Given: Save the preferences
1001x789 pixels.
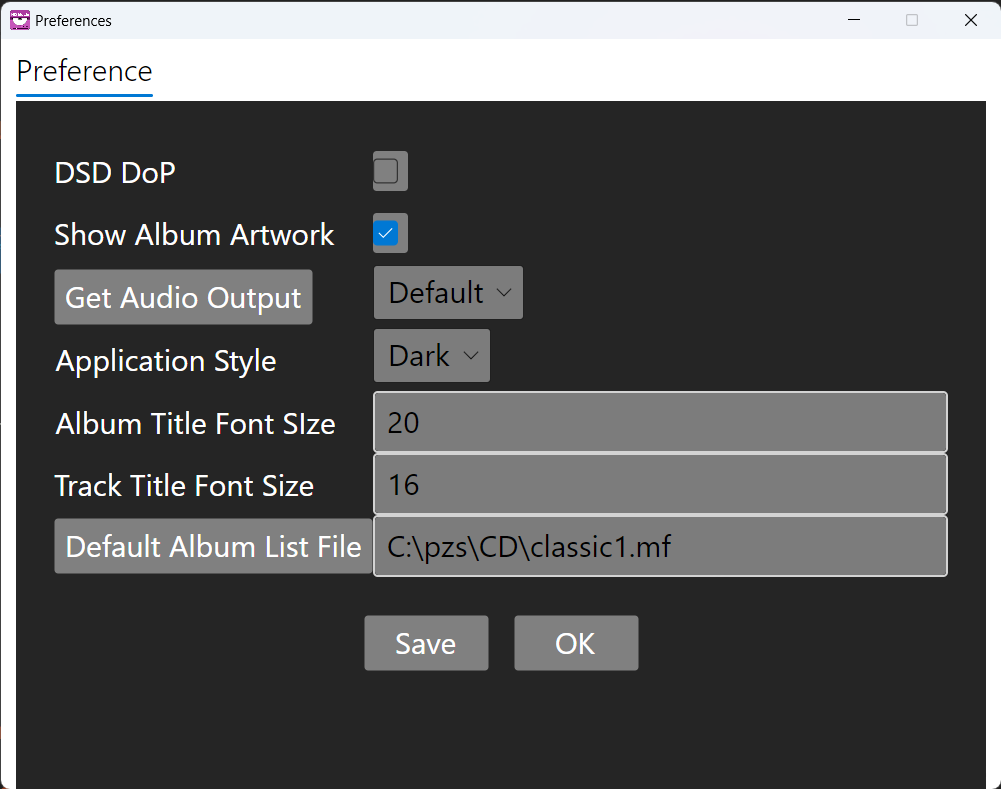Looking at the screenshot, I should click(x=426, y=643).
